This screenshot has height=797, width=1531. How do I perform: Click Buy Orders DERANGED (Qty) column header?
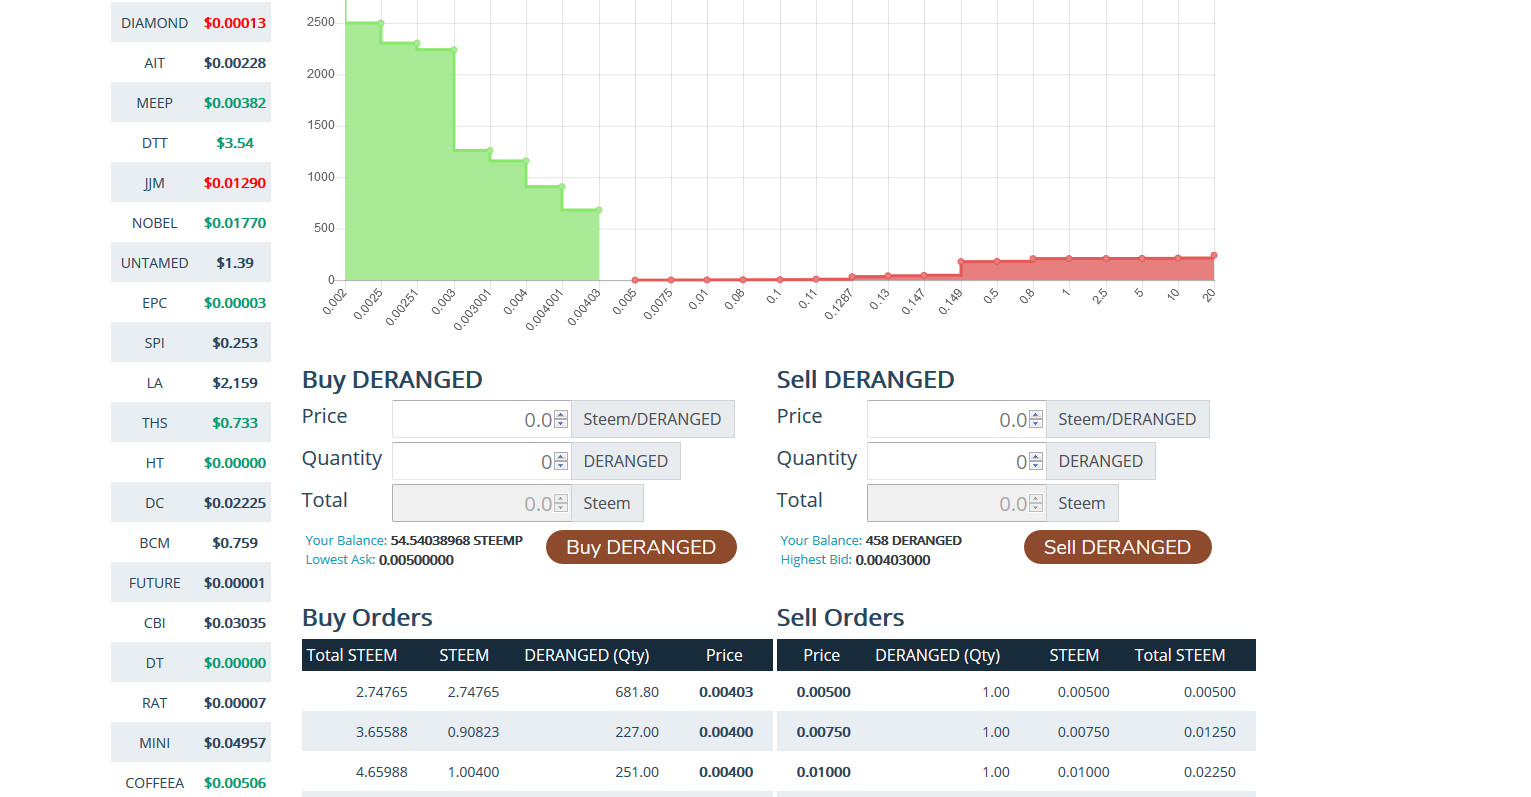587,655
